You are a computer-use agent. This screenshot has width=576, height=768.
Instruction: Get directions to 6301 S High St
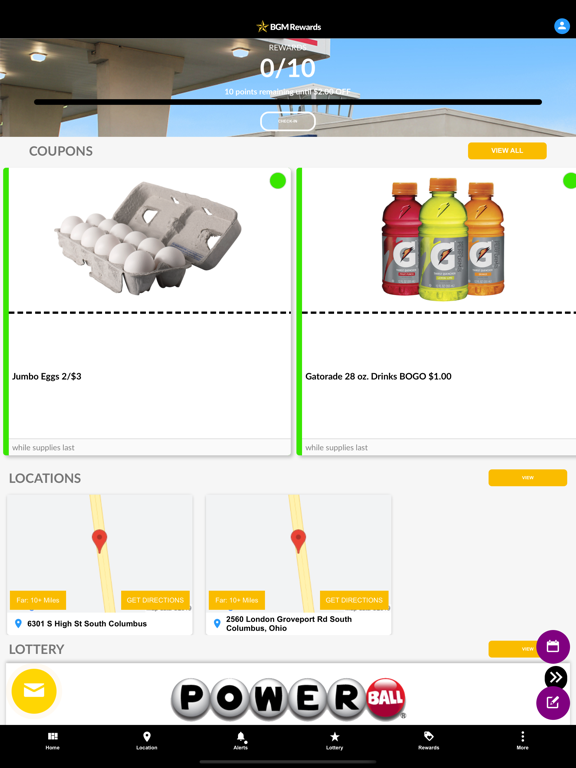(x=155, y=600)
